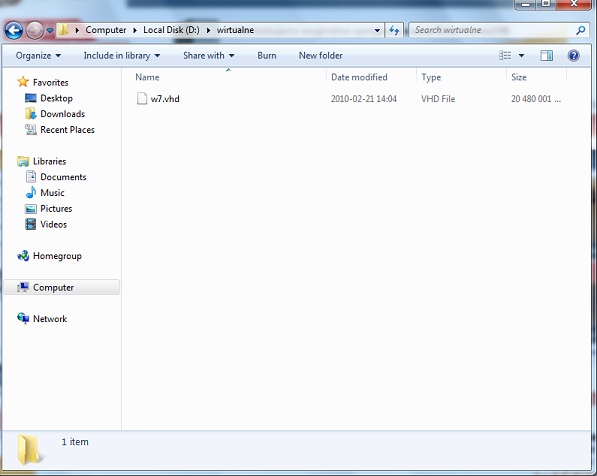This screenshot has width=597, height=476.
Task: Open the address bar history dropdown
Action: [377, 30]
